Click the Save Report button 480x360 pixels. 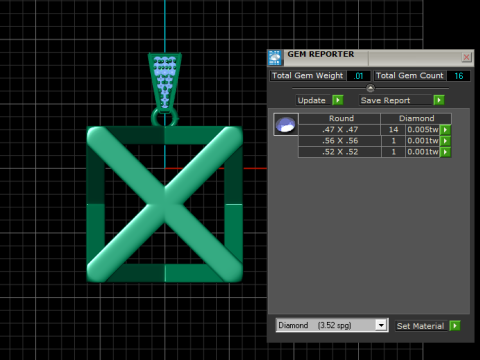click(395, 100)
